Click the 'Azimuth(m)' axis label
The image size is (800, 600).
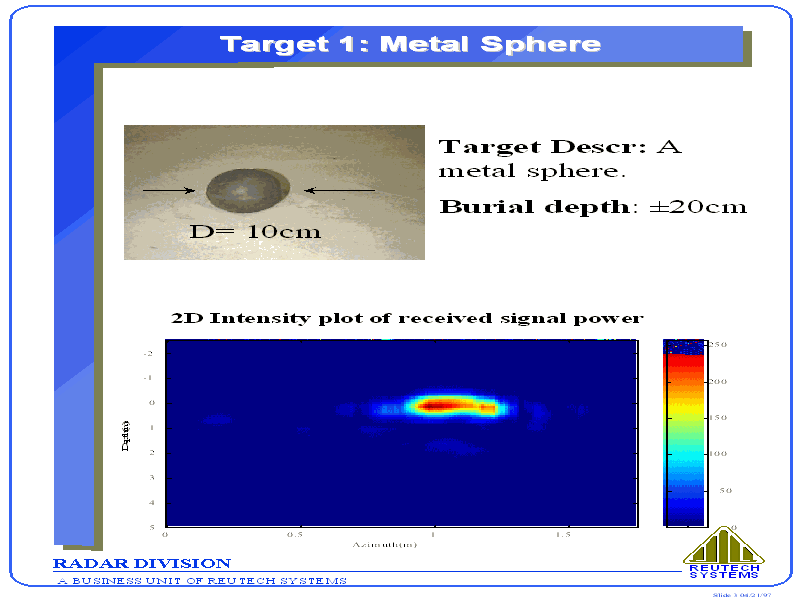click(384, 544)
